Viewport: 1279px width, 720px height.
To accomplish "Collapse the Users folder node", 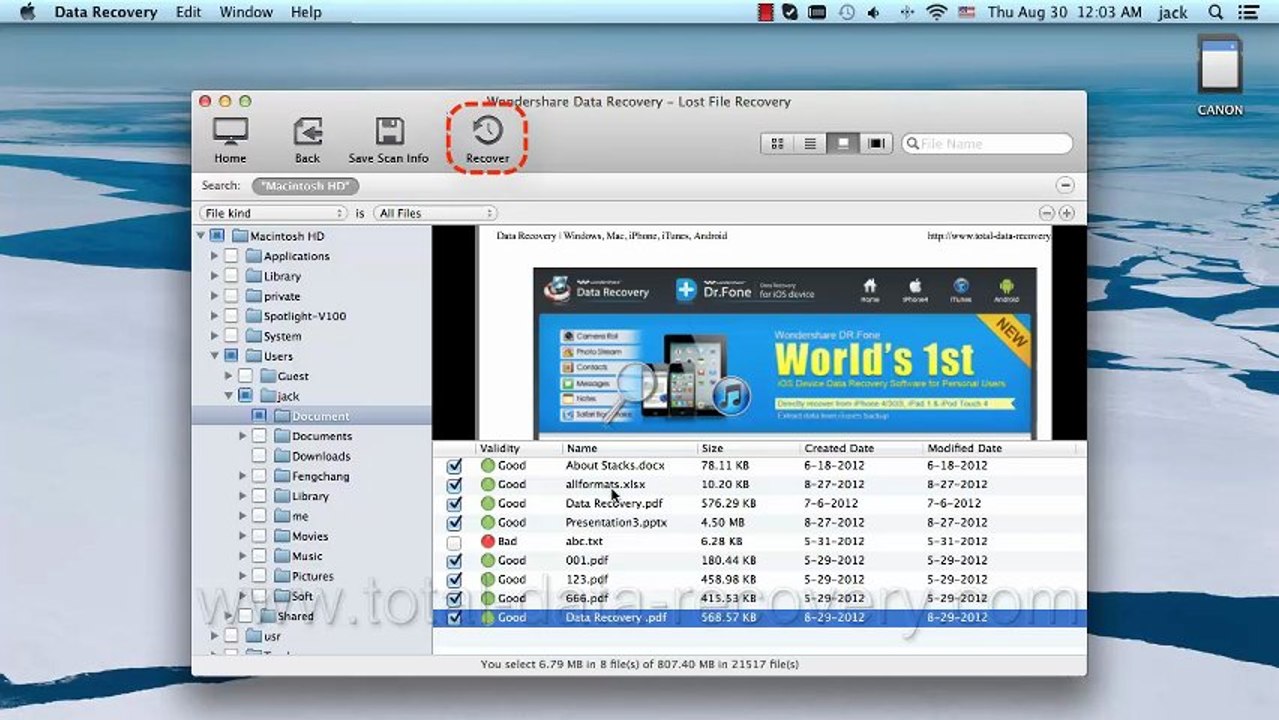I will tap(214, 356).
